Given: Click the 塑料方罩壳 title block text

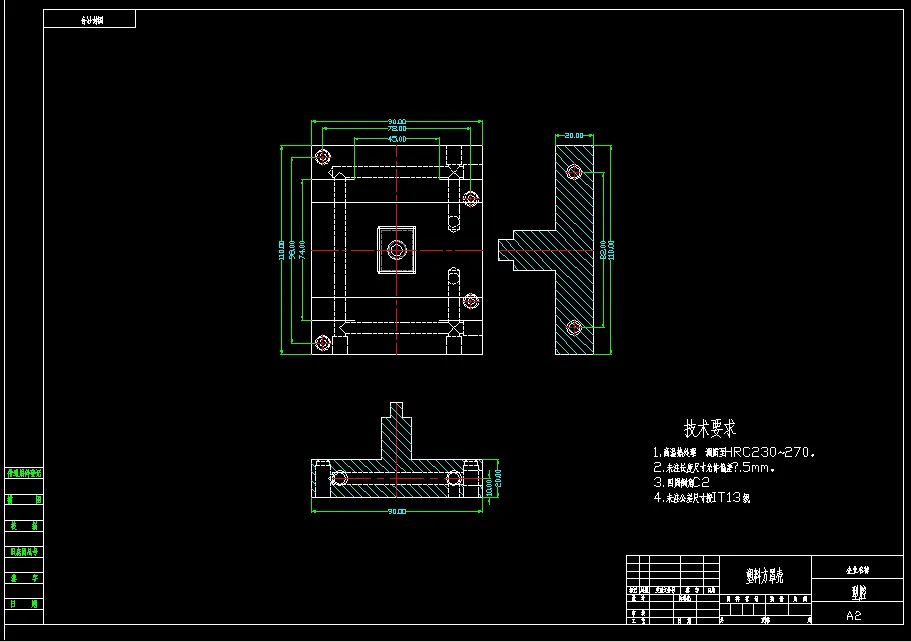Looking at the screenshot, I should (765, 576).
